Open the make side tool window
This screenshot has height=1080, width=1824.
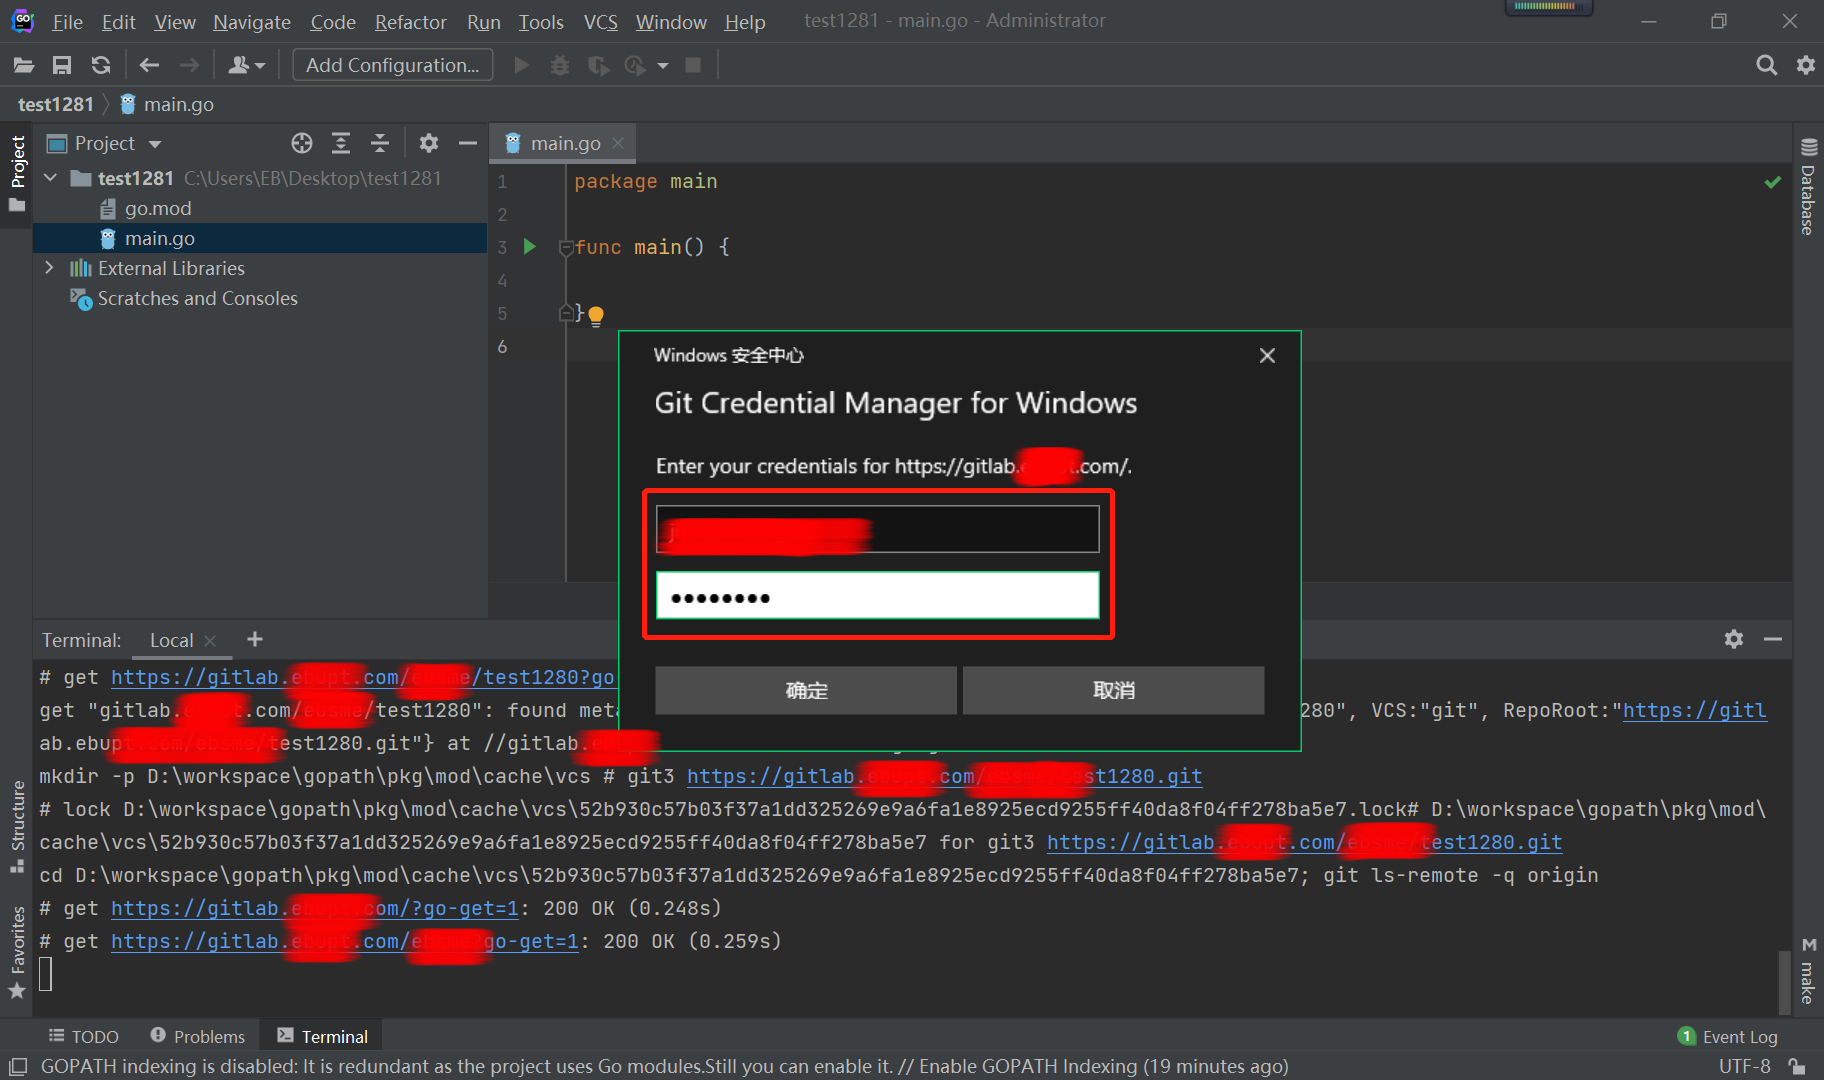1808,971
